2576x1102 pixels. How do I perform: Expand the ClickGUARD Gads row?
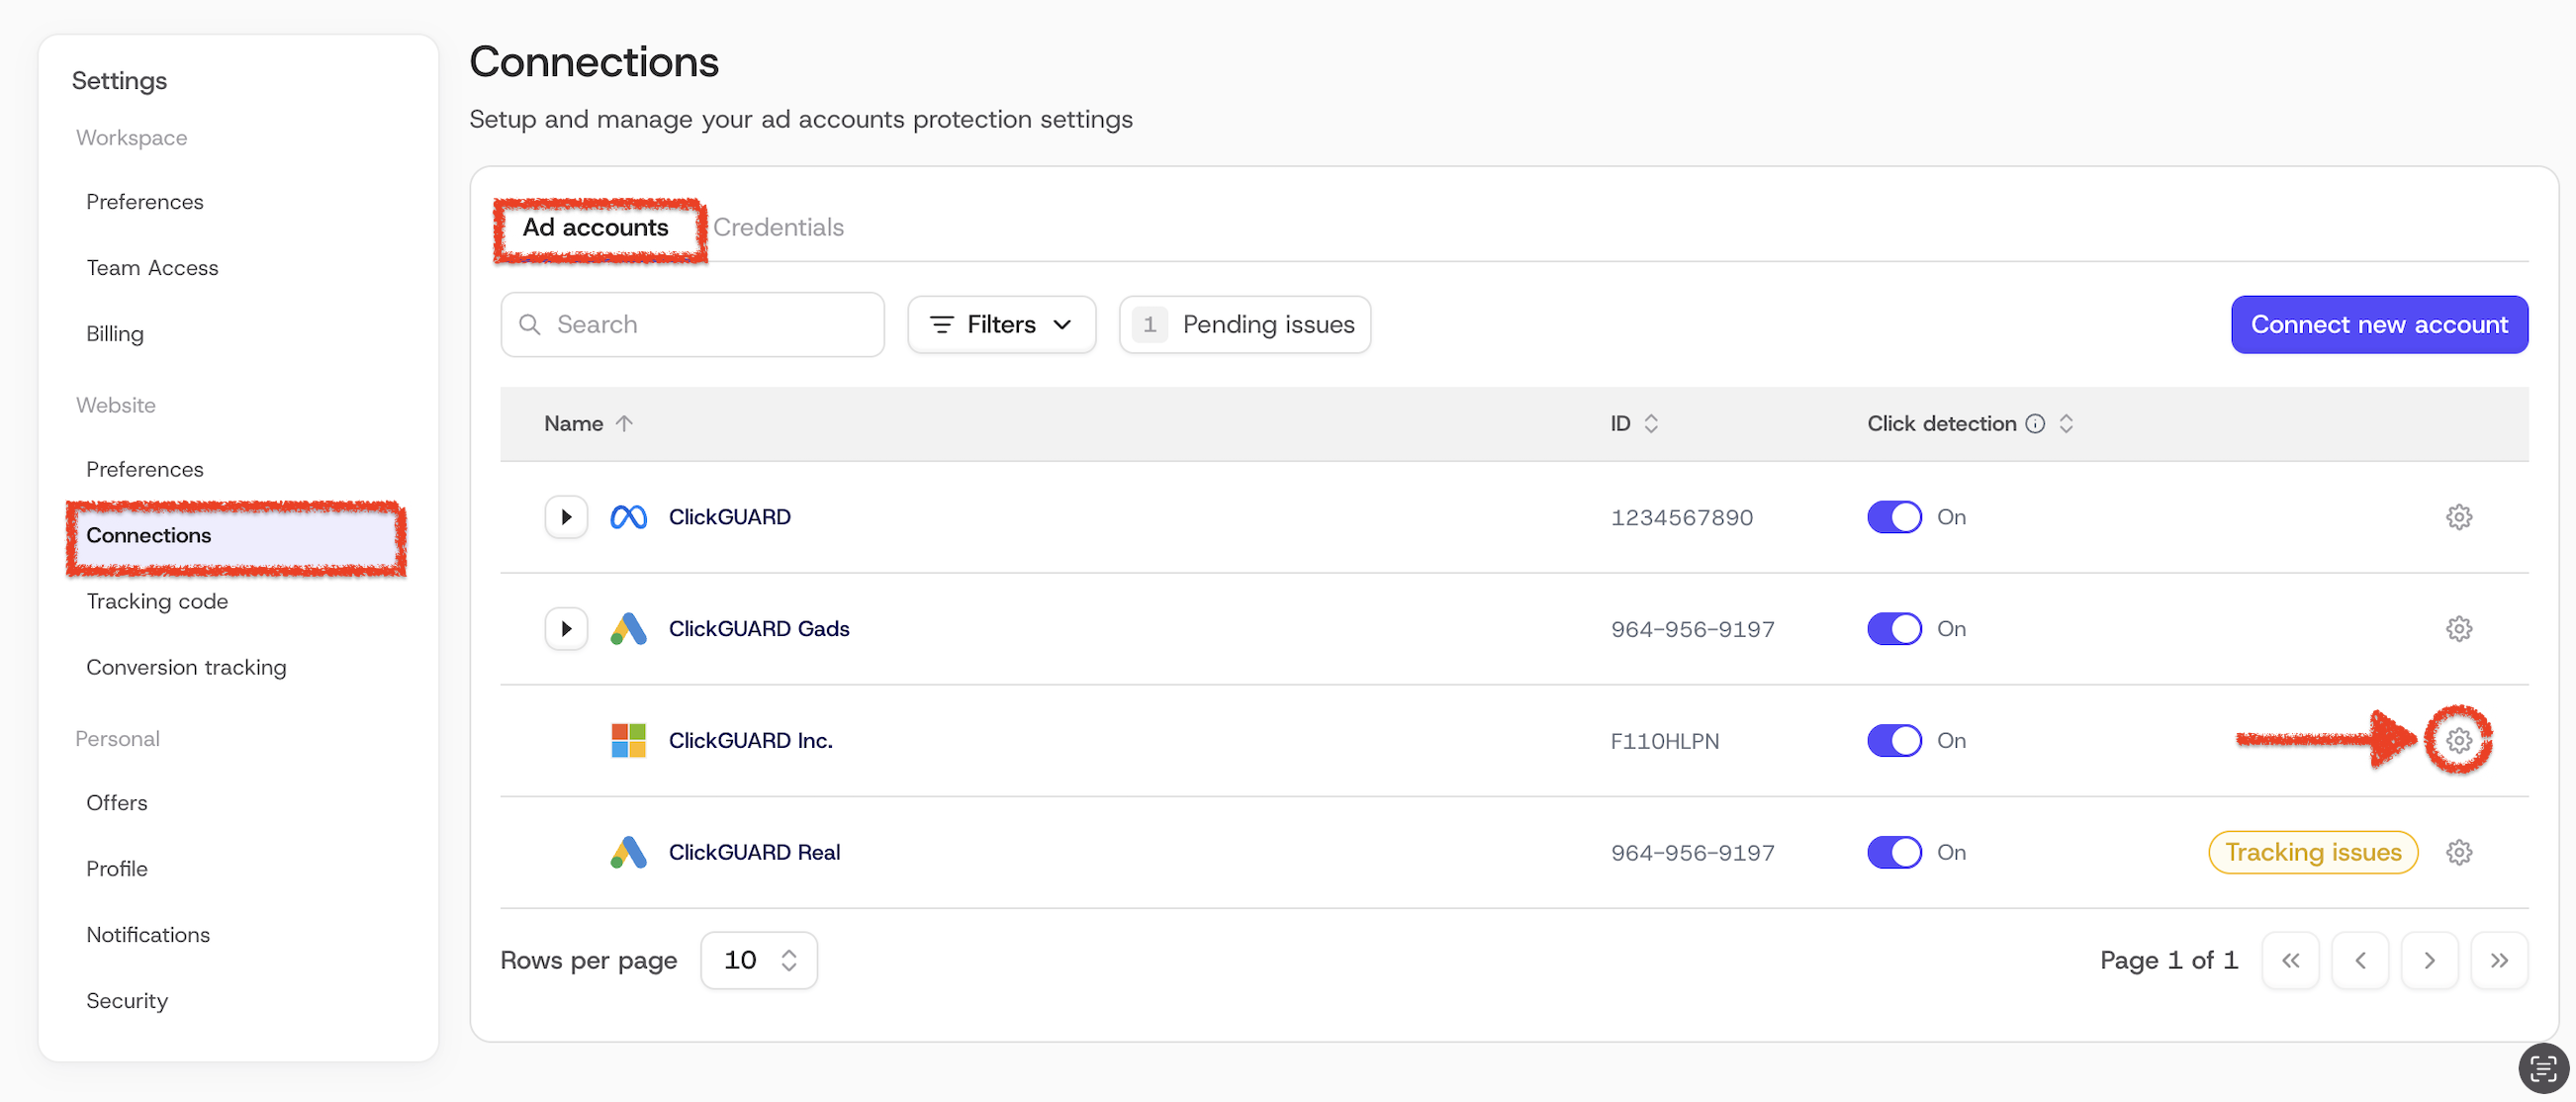tap(566, 629)
